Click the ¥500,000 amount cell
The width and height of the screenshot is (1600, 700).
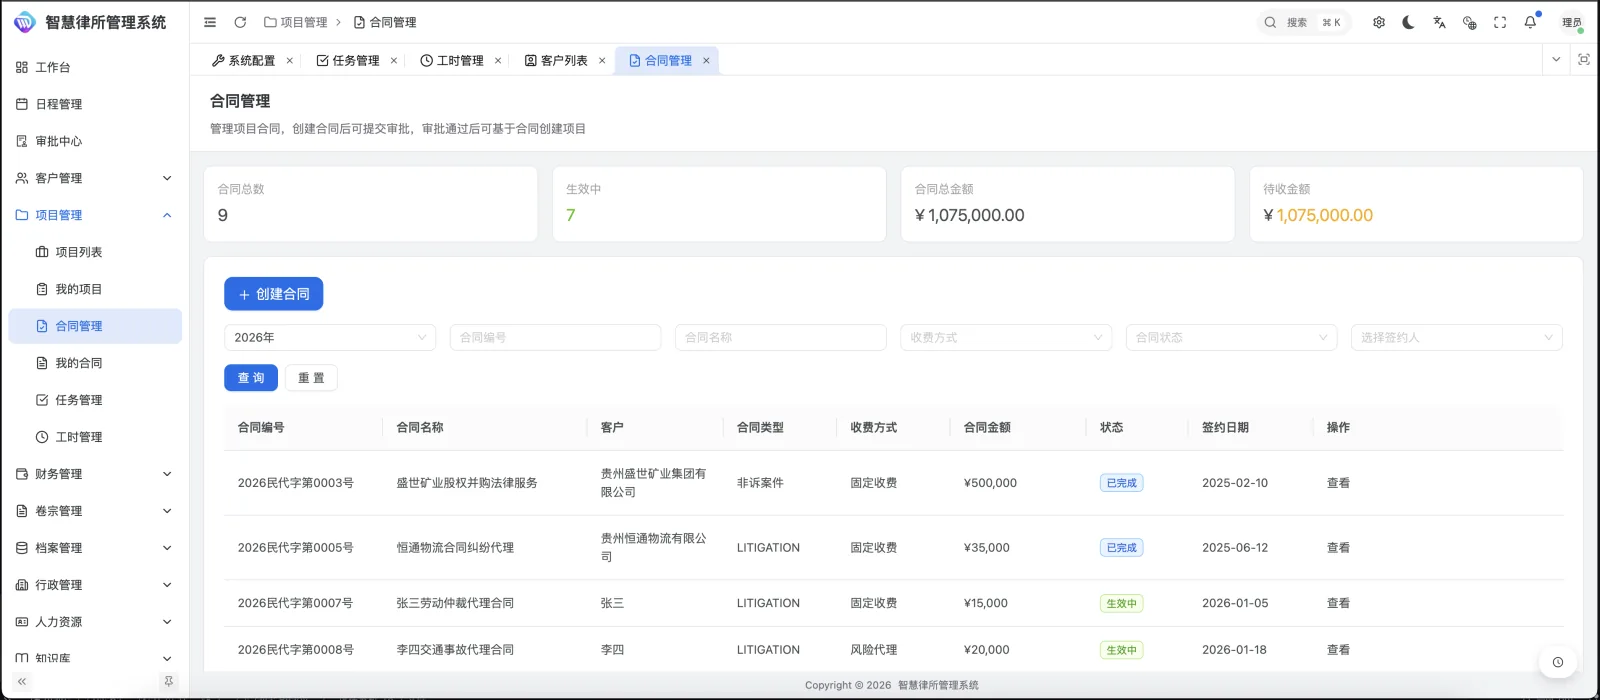[x=990, y=483]
